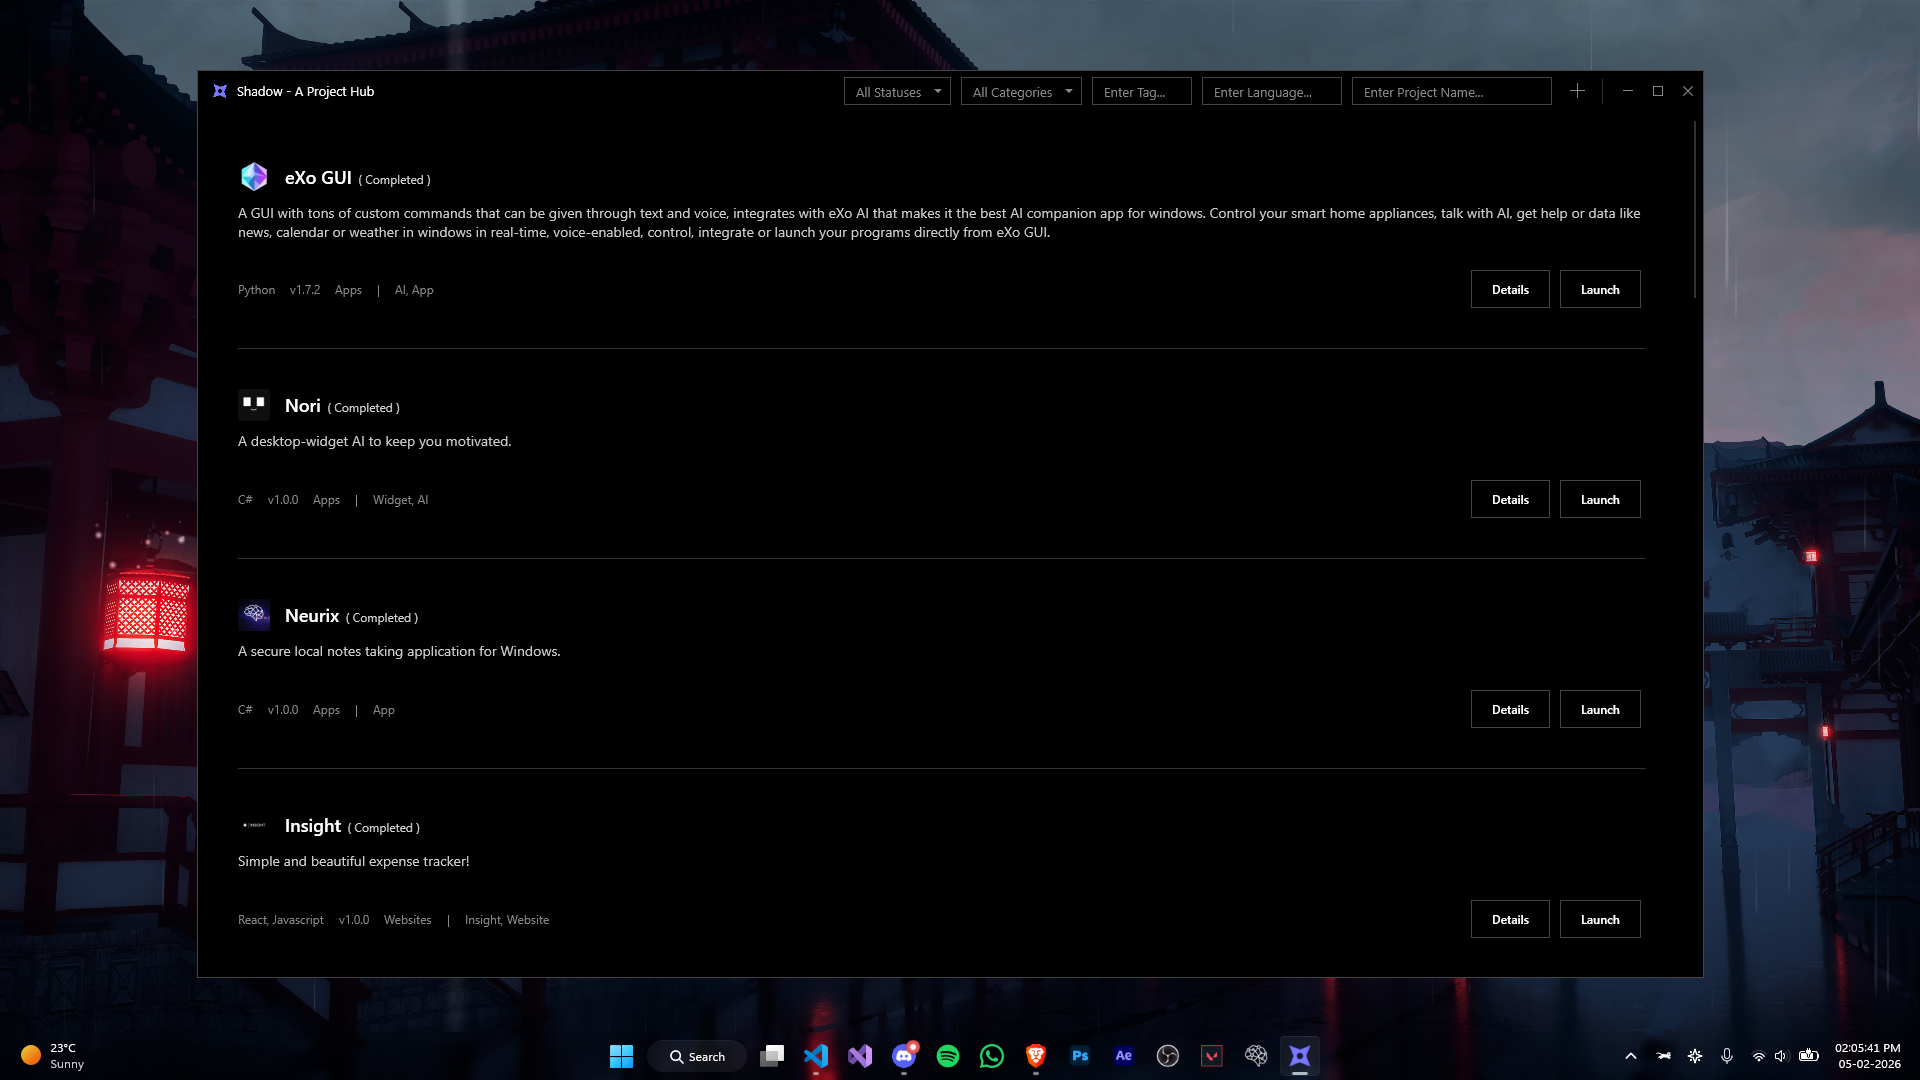Open Details for Insight project
Image resolution: width=1920 pixels, height=1080 pixels.
click(1510, 919)
